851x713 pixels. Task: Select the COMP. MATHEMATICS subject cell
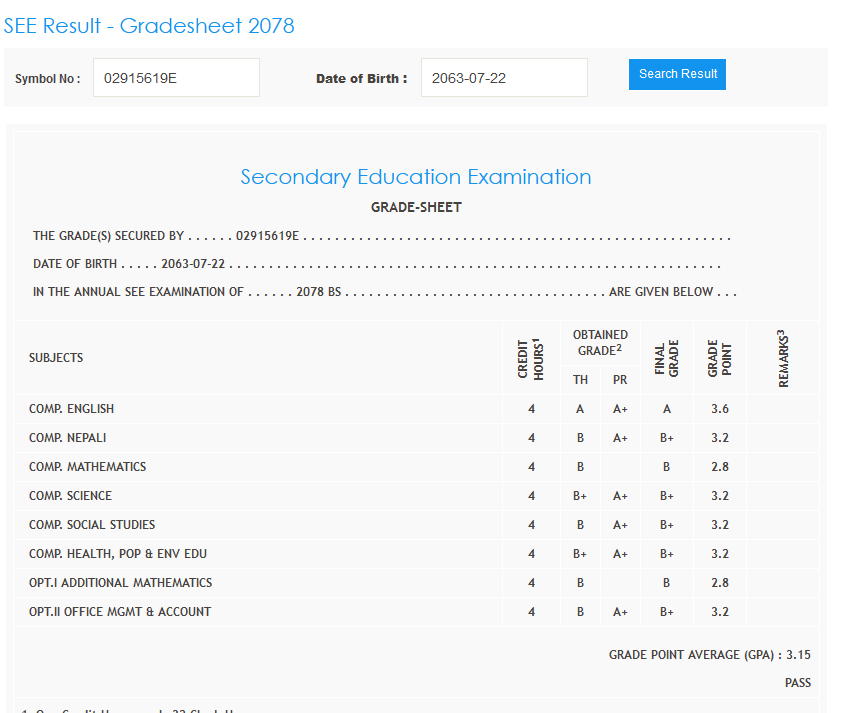pyautogui.click(x=88, y=467)
